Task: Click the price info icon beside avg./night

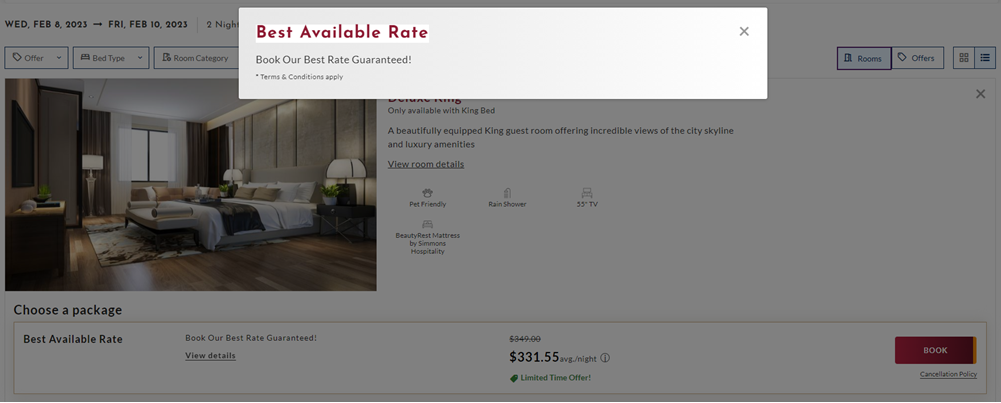Action: pyautogui.click(x=605, y=358)
